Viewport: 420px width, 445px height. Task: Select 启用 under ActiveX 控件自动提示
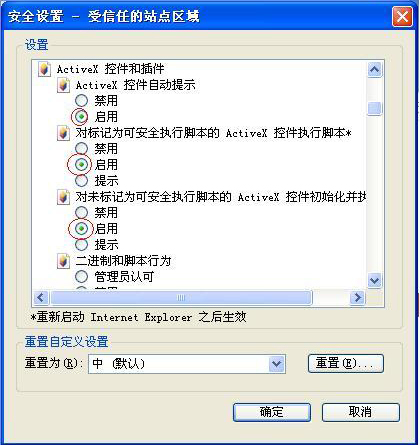click(x=81, y=117)
